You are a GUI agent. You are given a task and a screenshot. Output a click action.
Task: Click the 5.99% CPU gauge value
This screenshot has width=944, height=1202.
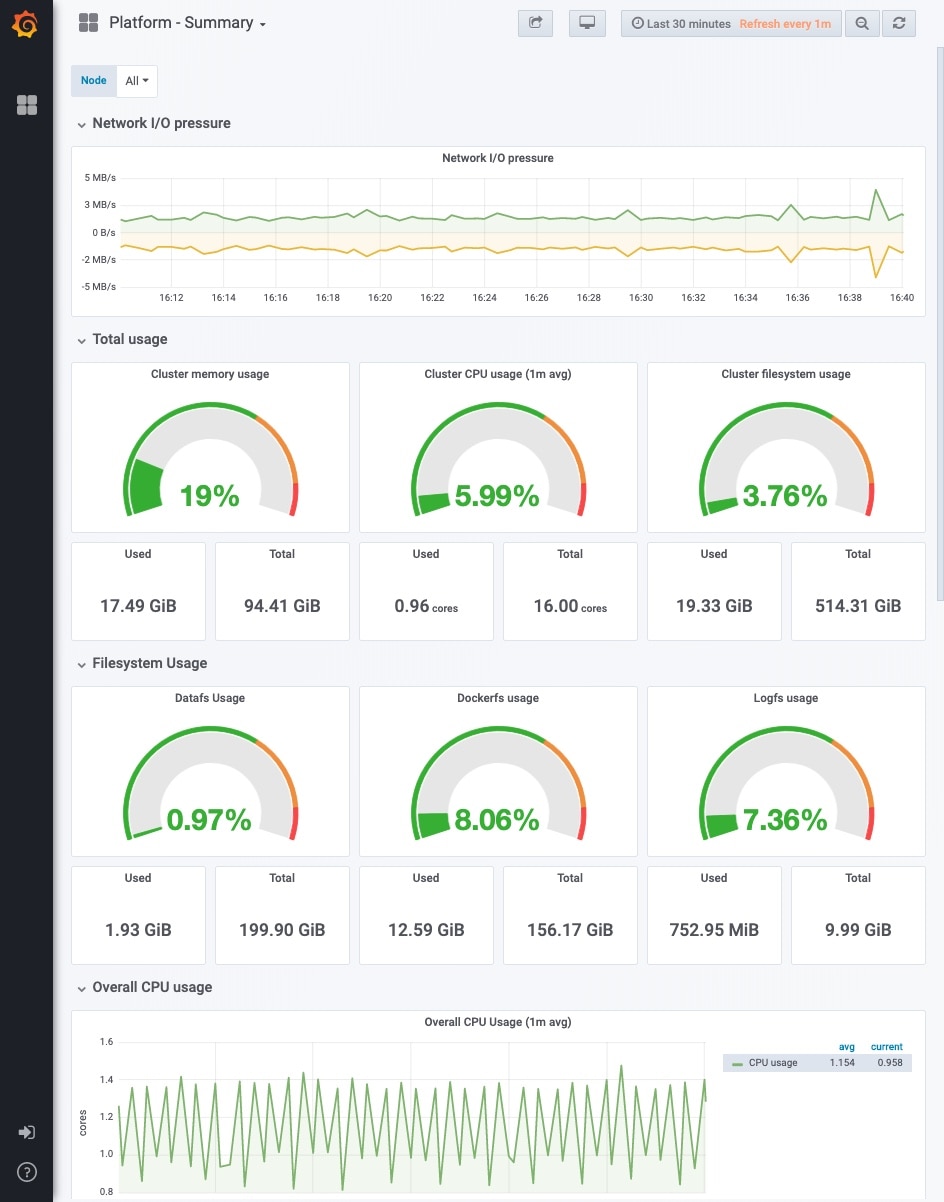point(497,495)
